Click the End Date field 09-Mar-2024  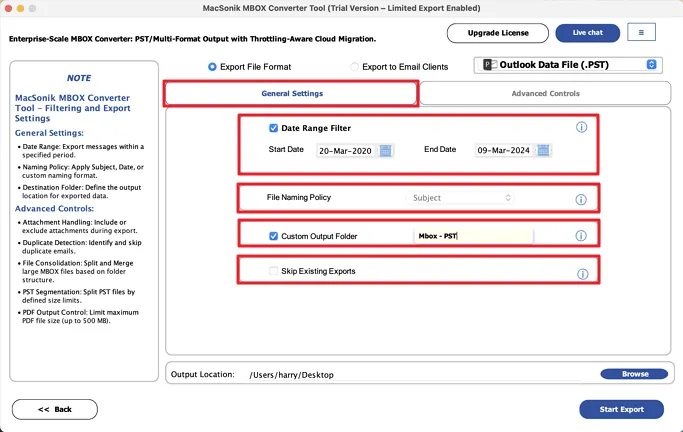504,150
